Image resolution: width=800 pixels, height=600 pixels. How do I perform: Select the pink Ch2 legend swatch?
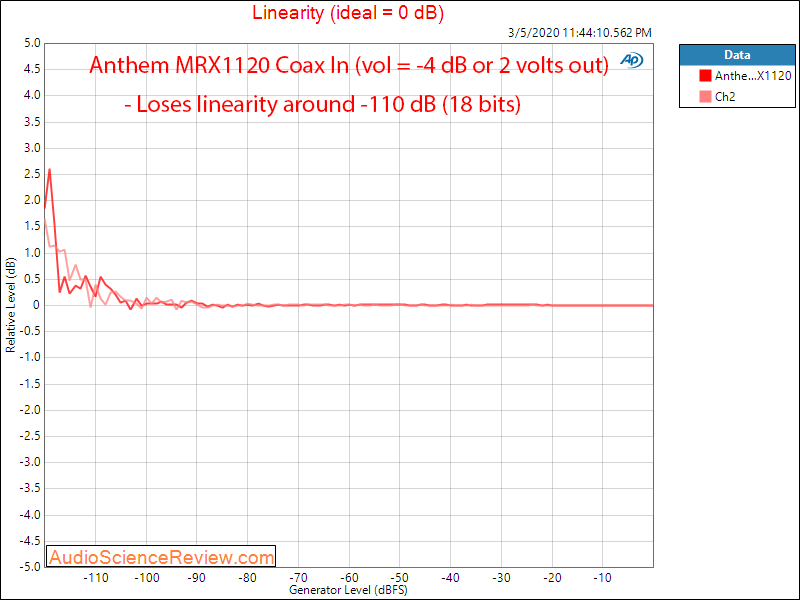(705, 96)
